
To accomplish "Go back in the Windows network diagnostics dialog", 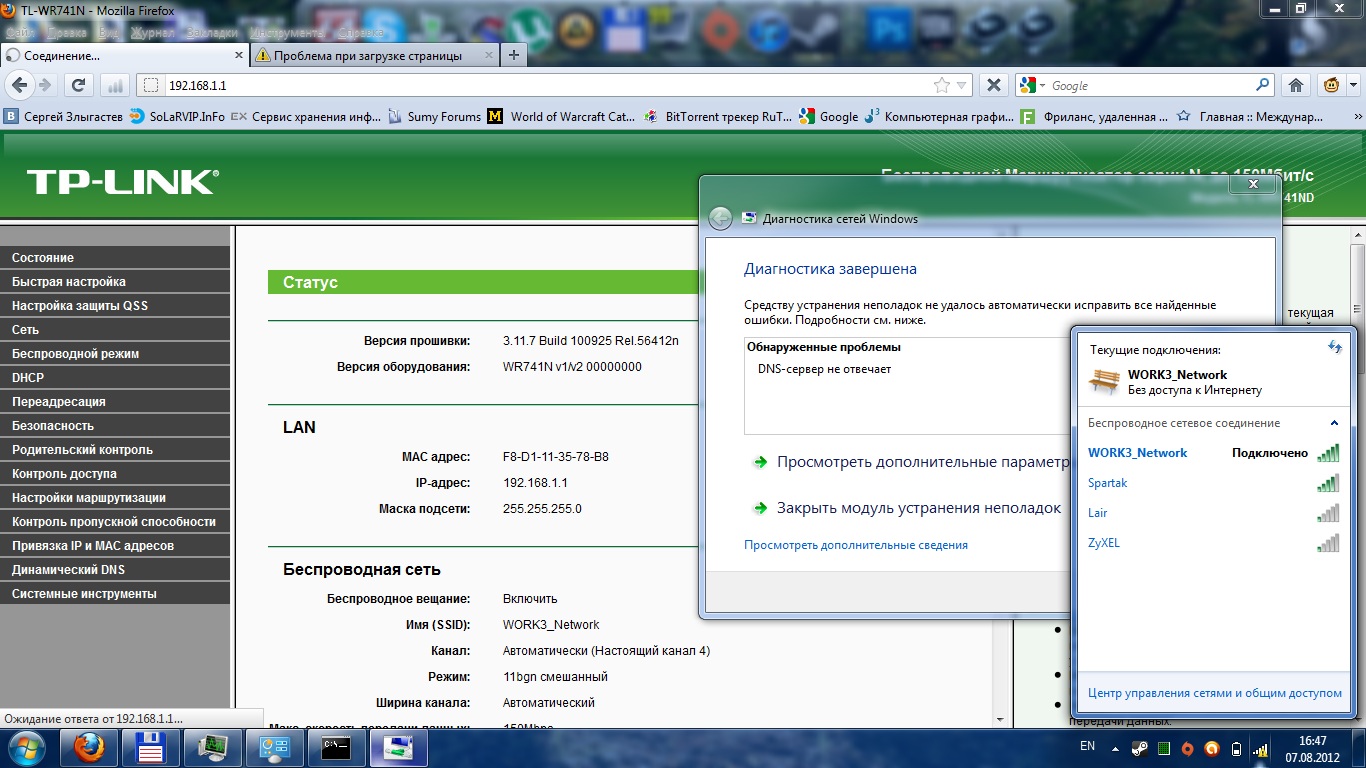I will point(720,218).
